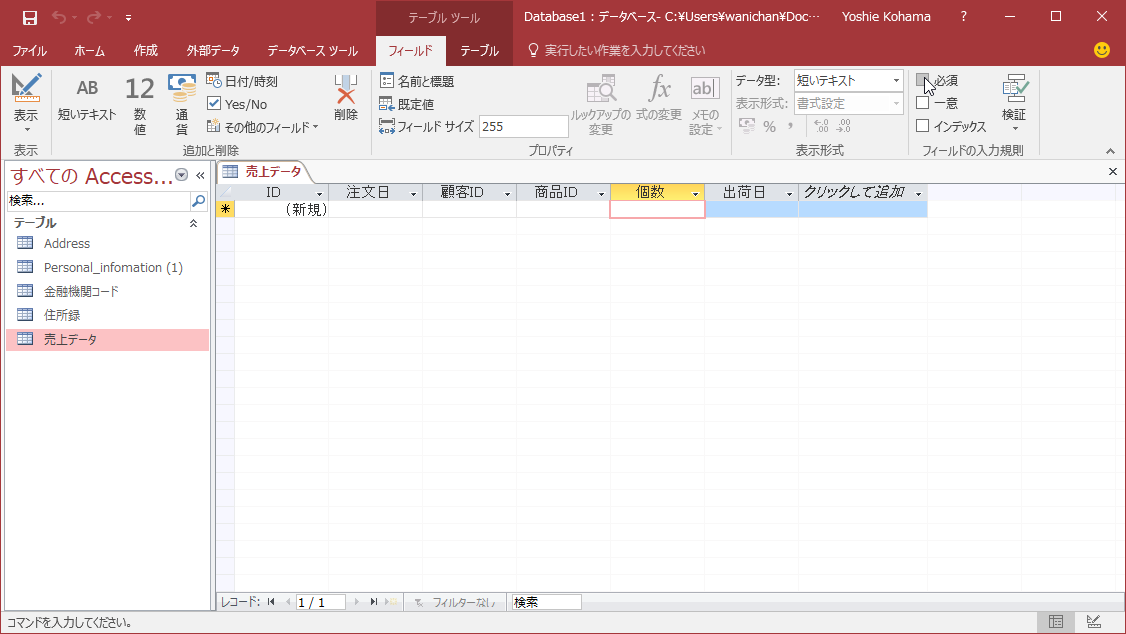Viewport: 1126px width, 634px height.
Task: Add a Date/Time (日付/時刻) field
Action: (x=242, y=81)
